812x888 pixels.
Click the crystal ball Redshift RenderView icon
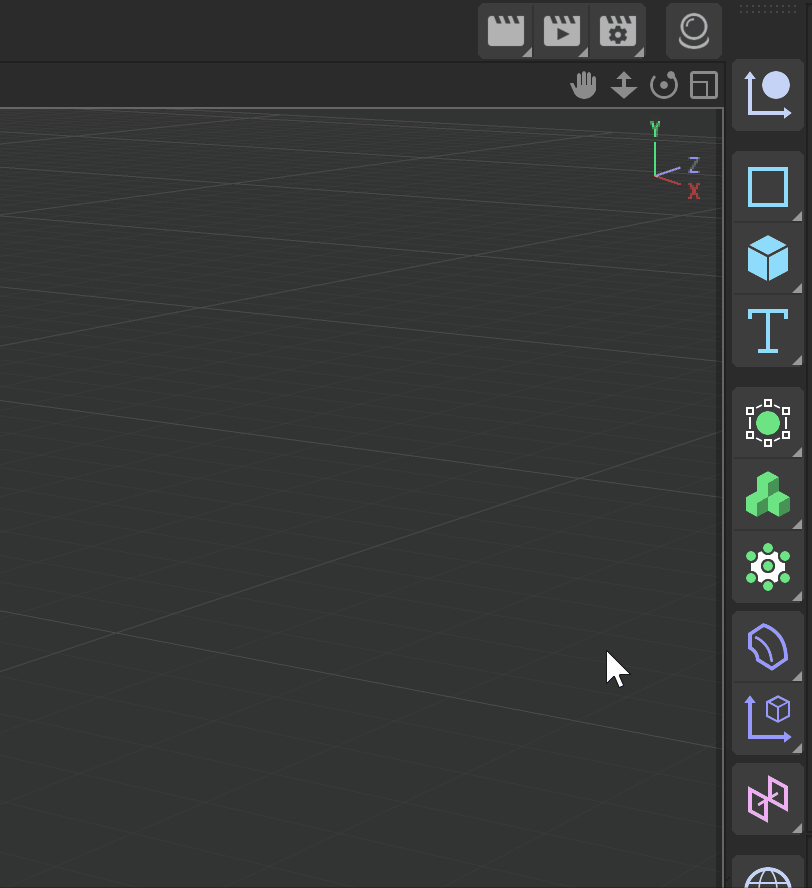[694, 31]
